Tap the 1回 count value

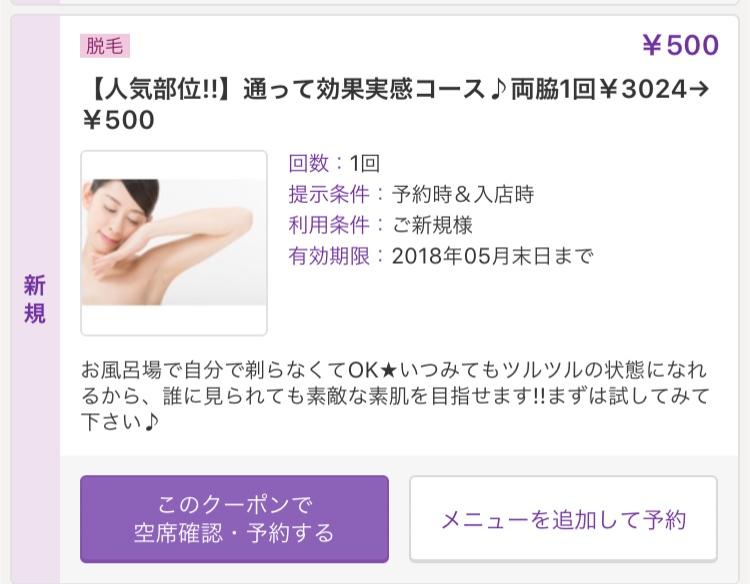(x=364, y=163)
